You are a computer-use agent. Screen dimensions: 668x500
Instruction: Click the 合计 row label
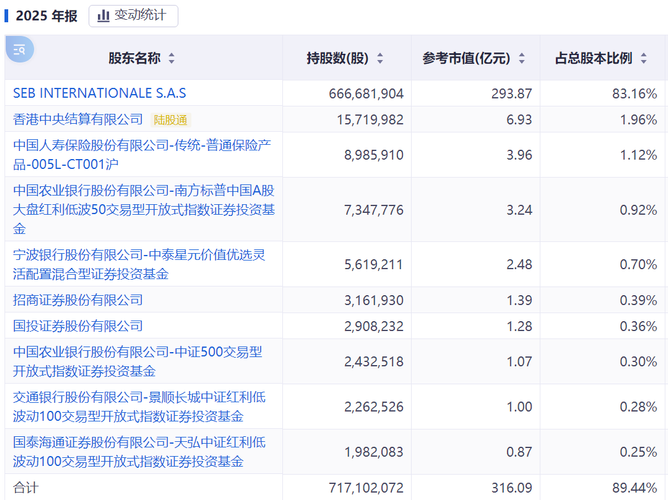point(26,488)
